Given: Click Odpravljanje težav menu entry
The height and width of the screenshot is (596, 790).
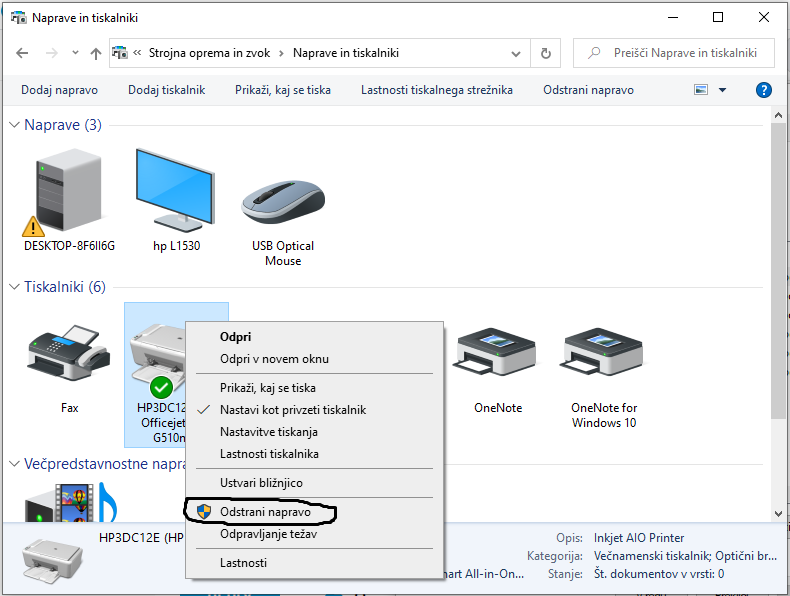Looking at the screenshot, I should tap(268, 534).
